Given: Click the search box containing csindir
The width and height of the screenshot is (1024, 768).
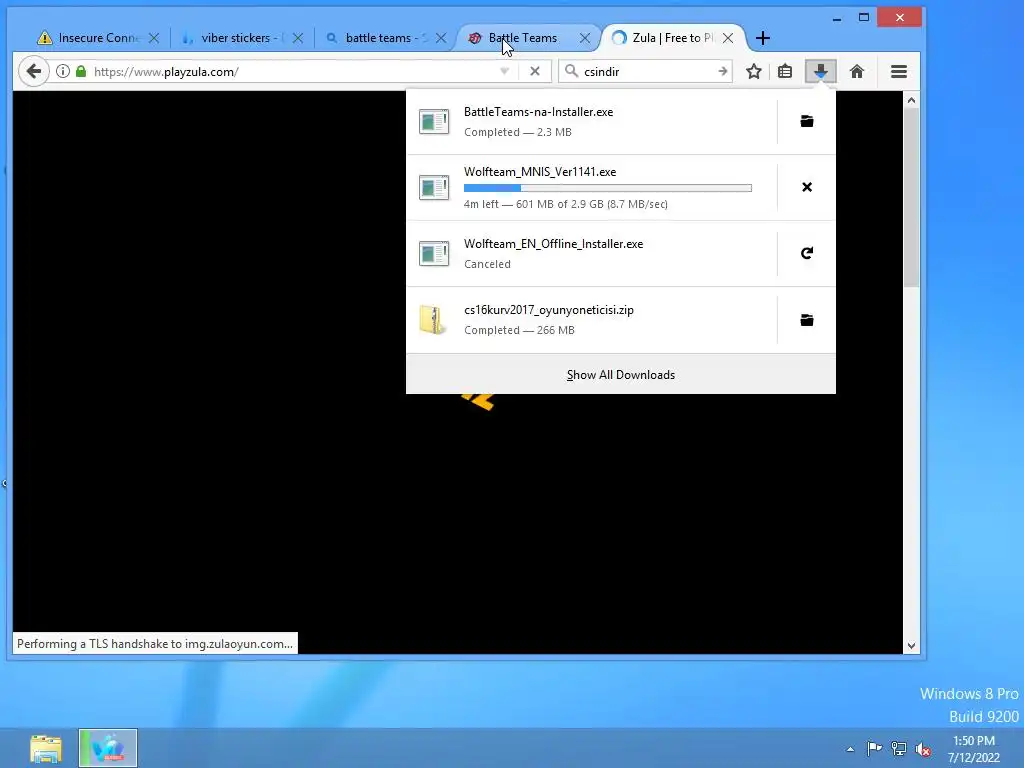Looking at the screenshot, I should click(x=647, y=71).
